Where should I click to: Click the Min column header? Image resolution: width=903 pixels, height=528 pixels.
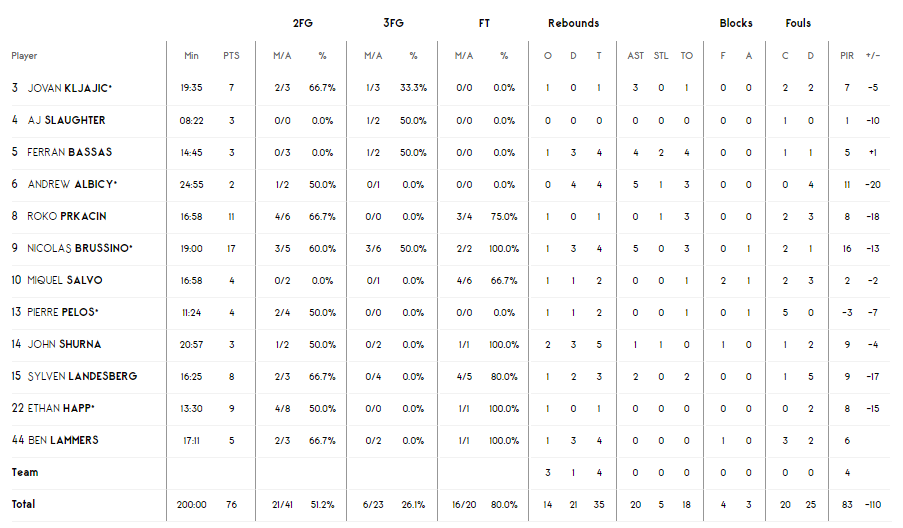191,56
